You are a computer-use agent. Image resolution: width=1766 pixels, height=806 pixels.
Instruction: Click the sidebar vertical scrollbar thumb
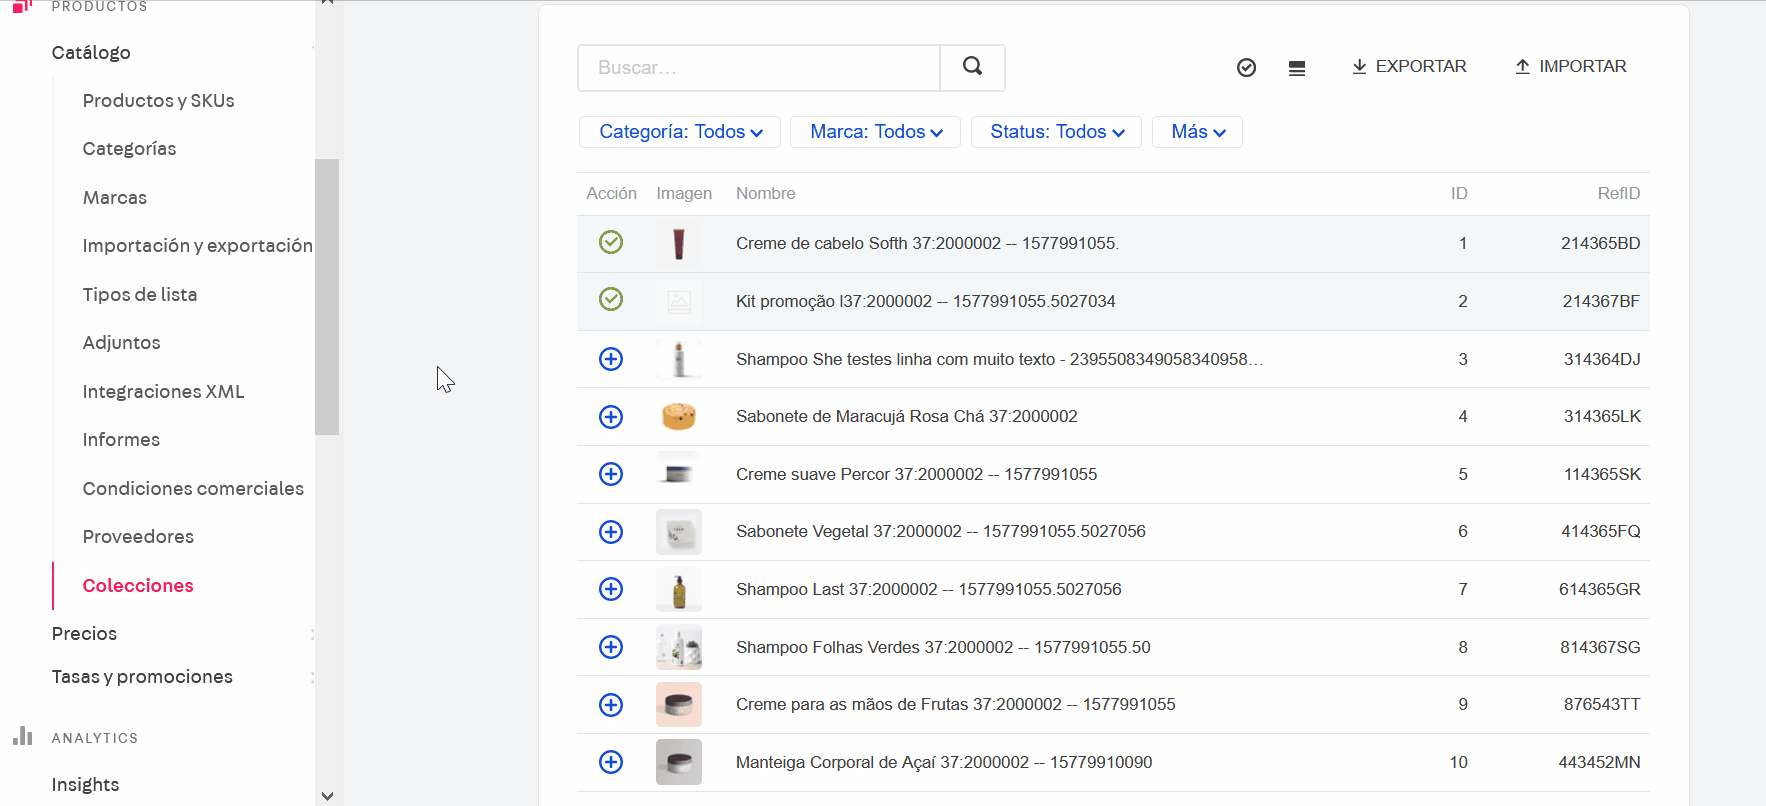click(327, 296)
